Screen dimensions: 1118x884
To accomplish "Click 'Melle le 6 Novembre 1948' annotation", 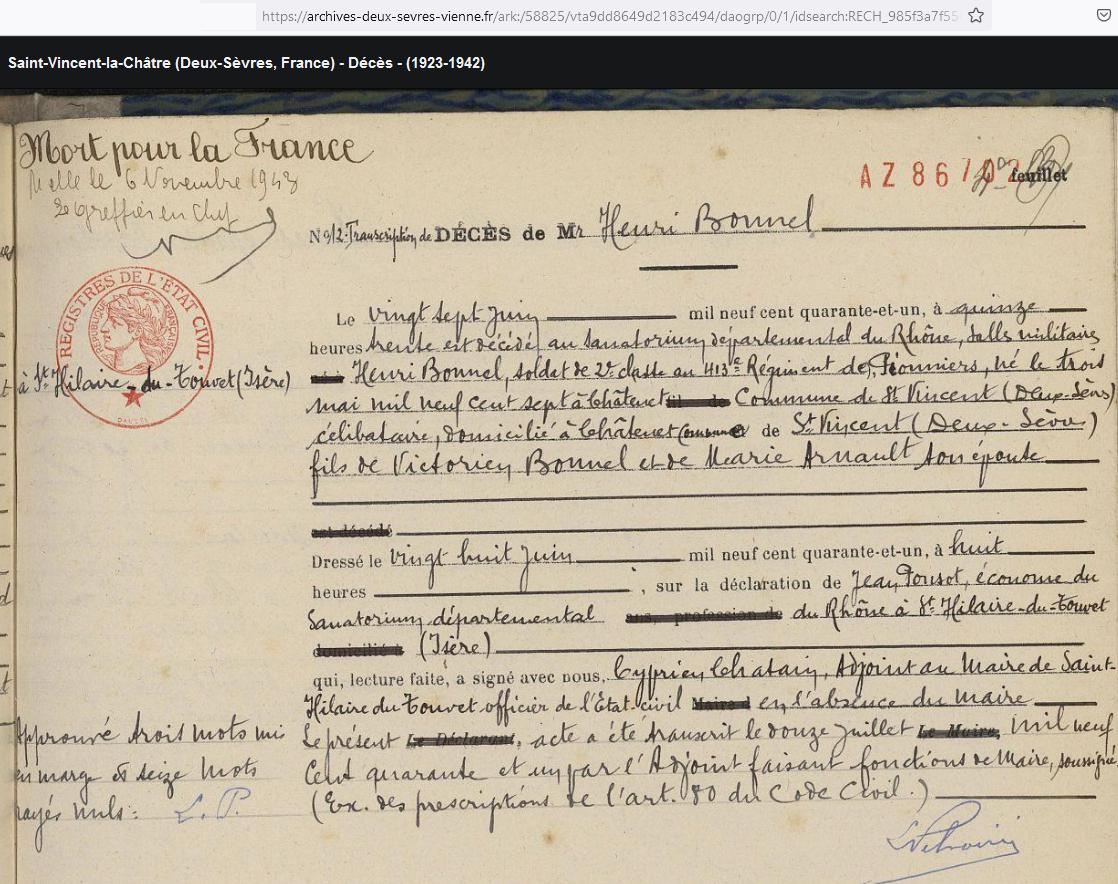I will (163, 183).
